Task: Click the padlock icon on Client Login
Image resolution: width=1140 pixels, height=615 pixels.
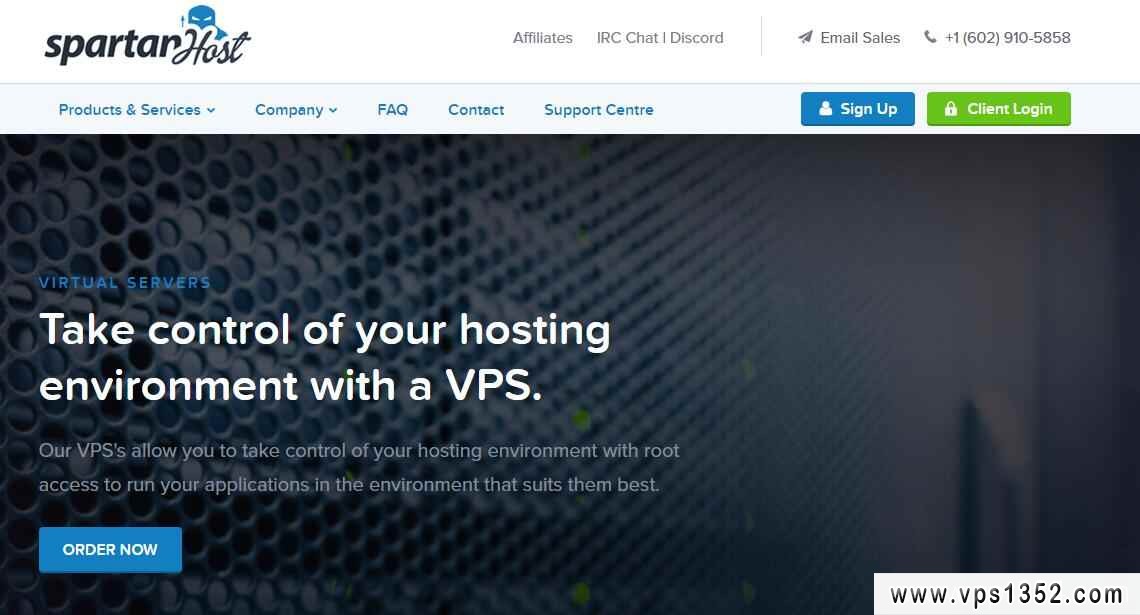Action: pyautogui.click(x=950, y=108)
